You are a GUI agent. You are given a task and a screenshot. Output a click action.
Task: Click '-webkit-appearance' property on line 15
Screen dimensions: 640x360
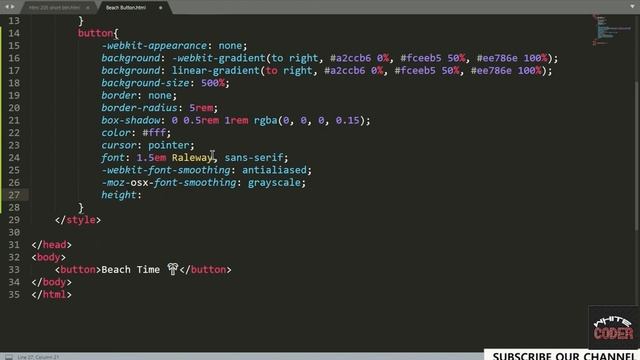[154, 45]
